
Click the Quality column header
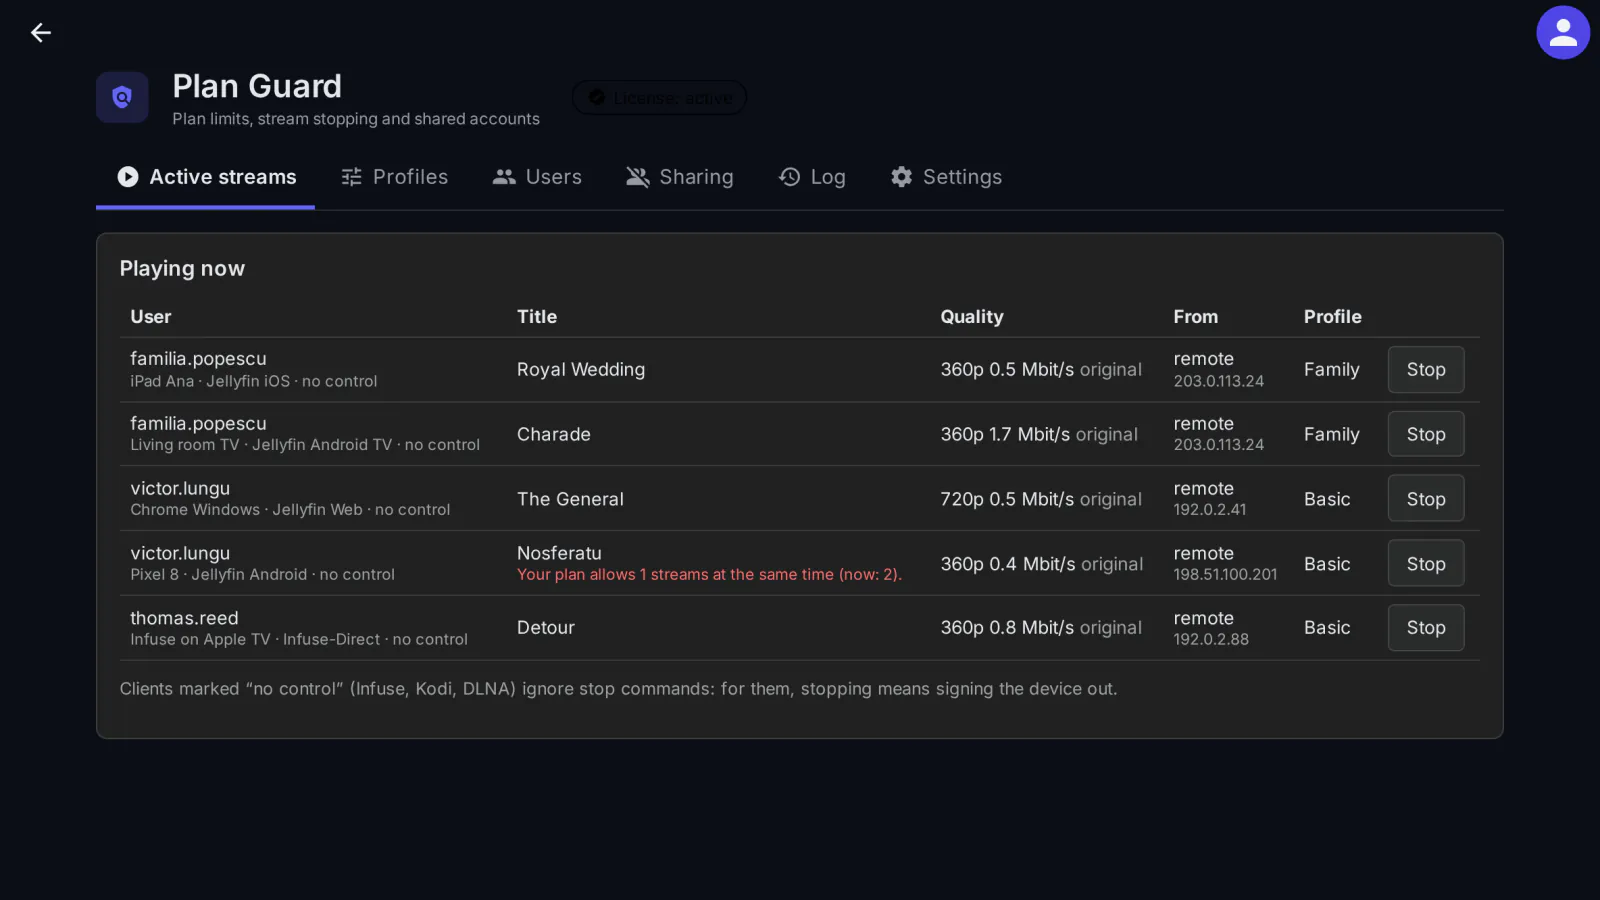[x=972, y=317]
